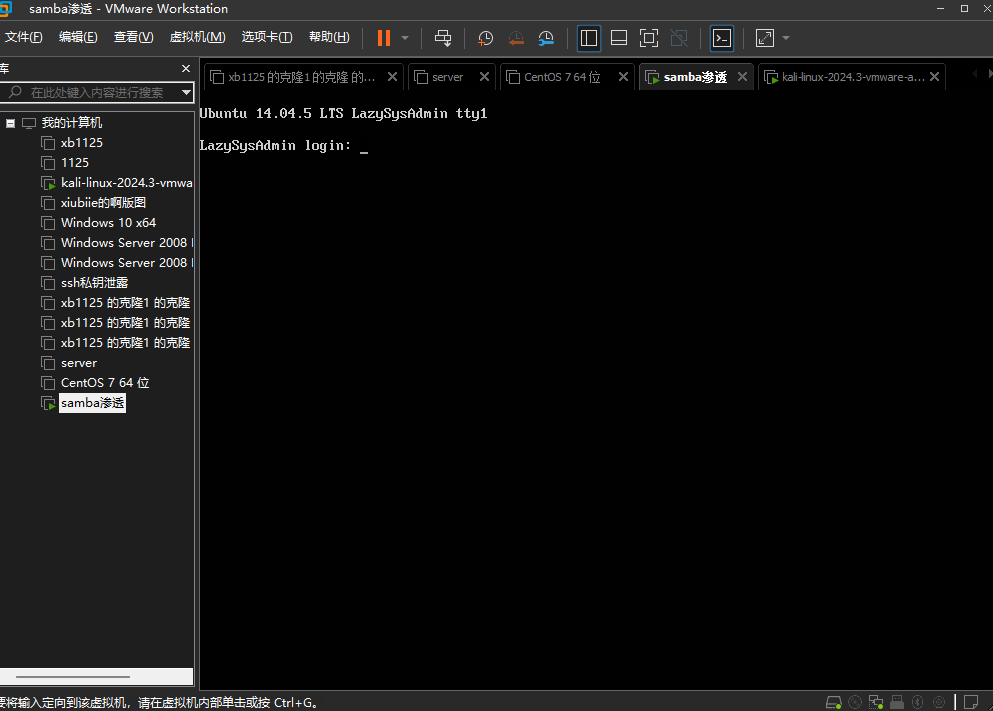Image resolution: width=993 pixels, height=711 pixels.
Task: Click the console view terminal icon
Action: [x=721, y=38]
